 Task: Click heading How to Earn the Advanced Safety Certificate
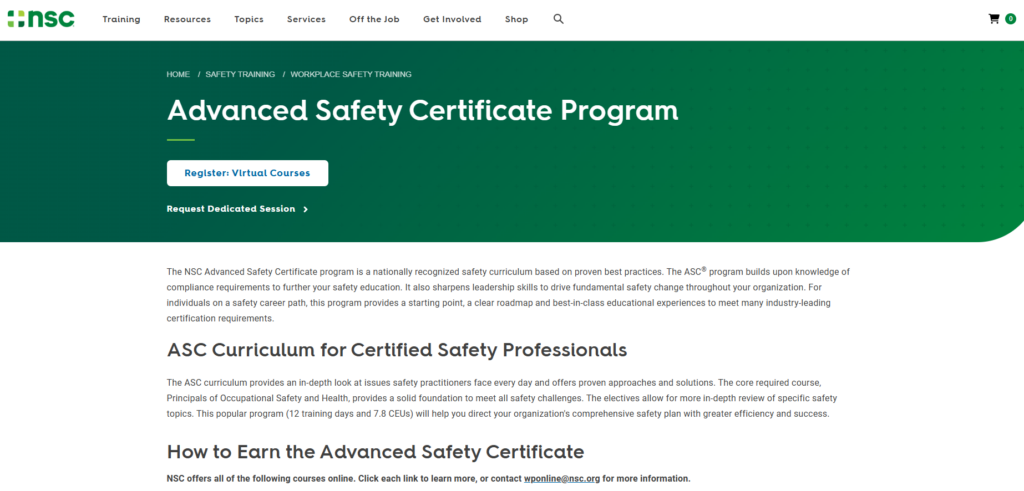(x=376, y=452)
